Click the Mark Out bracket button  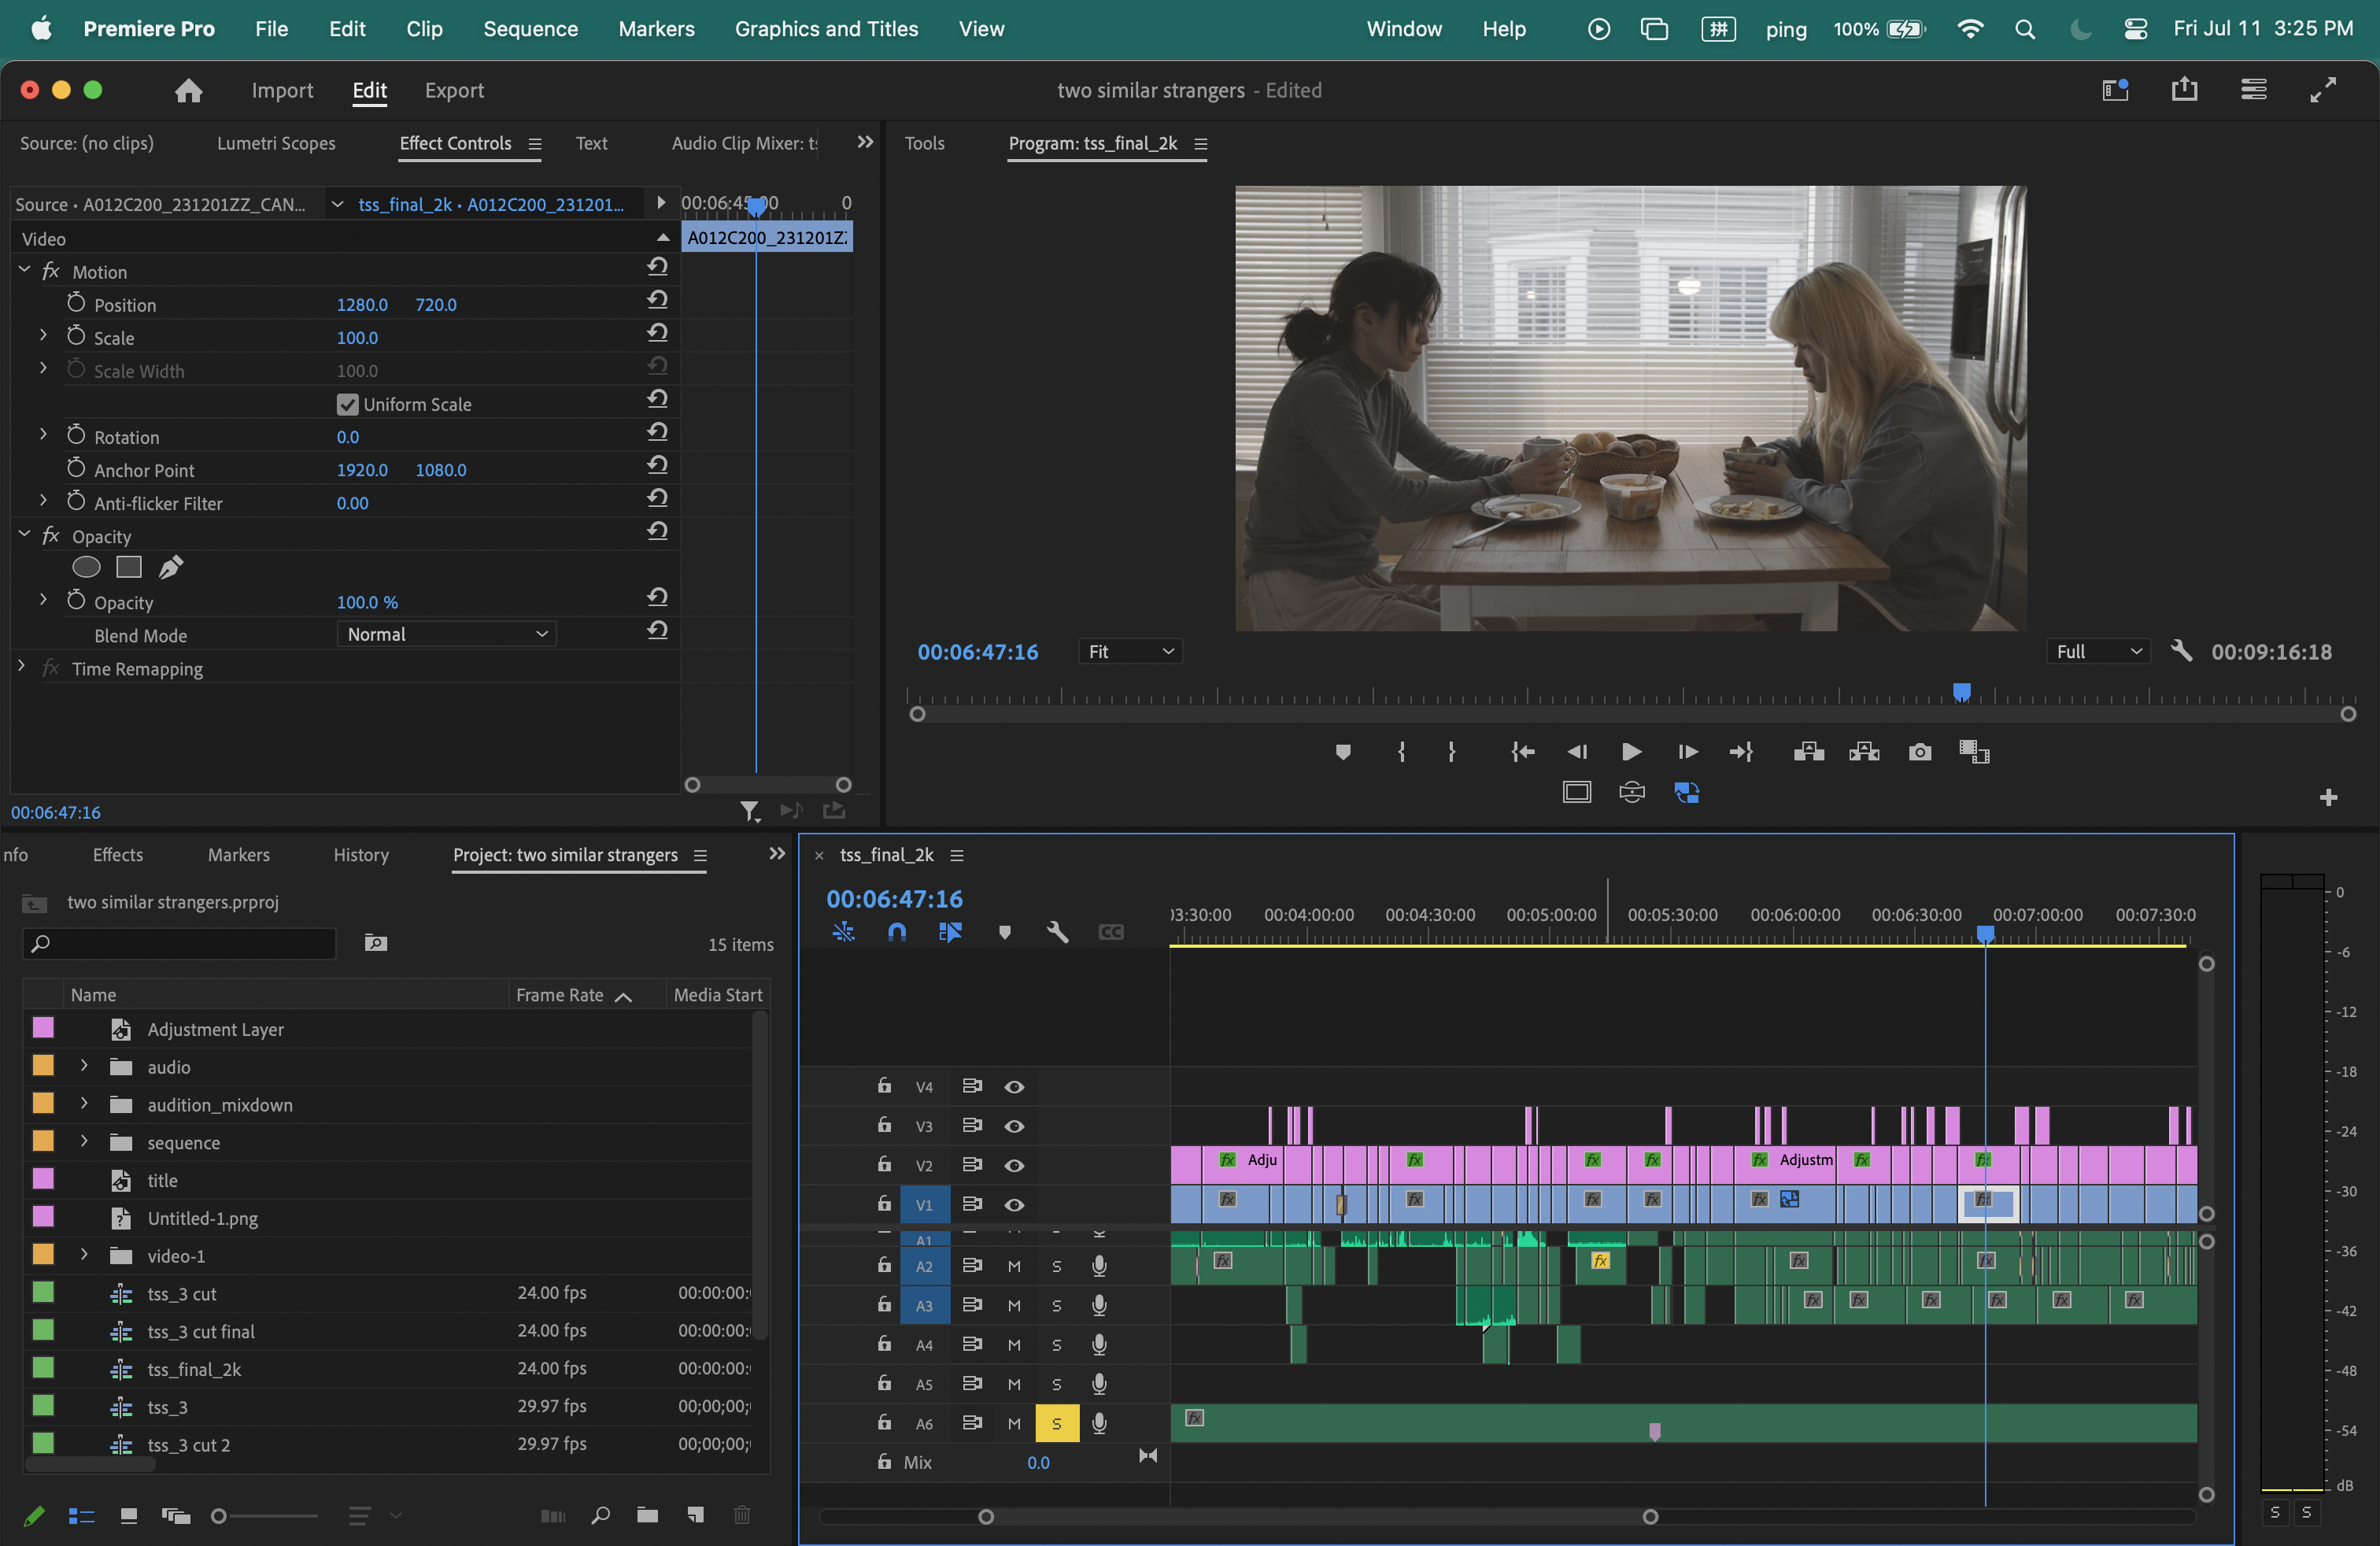click(1451, 752)
